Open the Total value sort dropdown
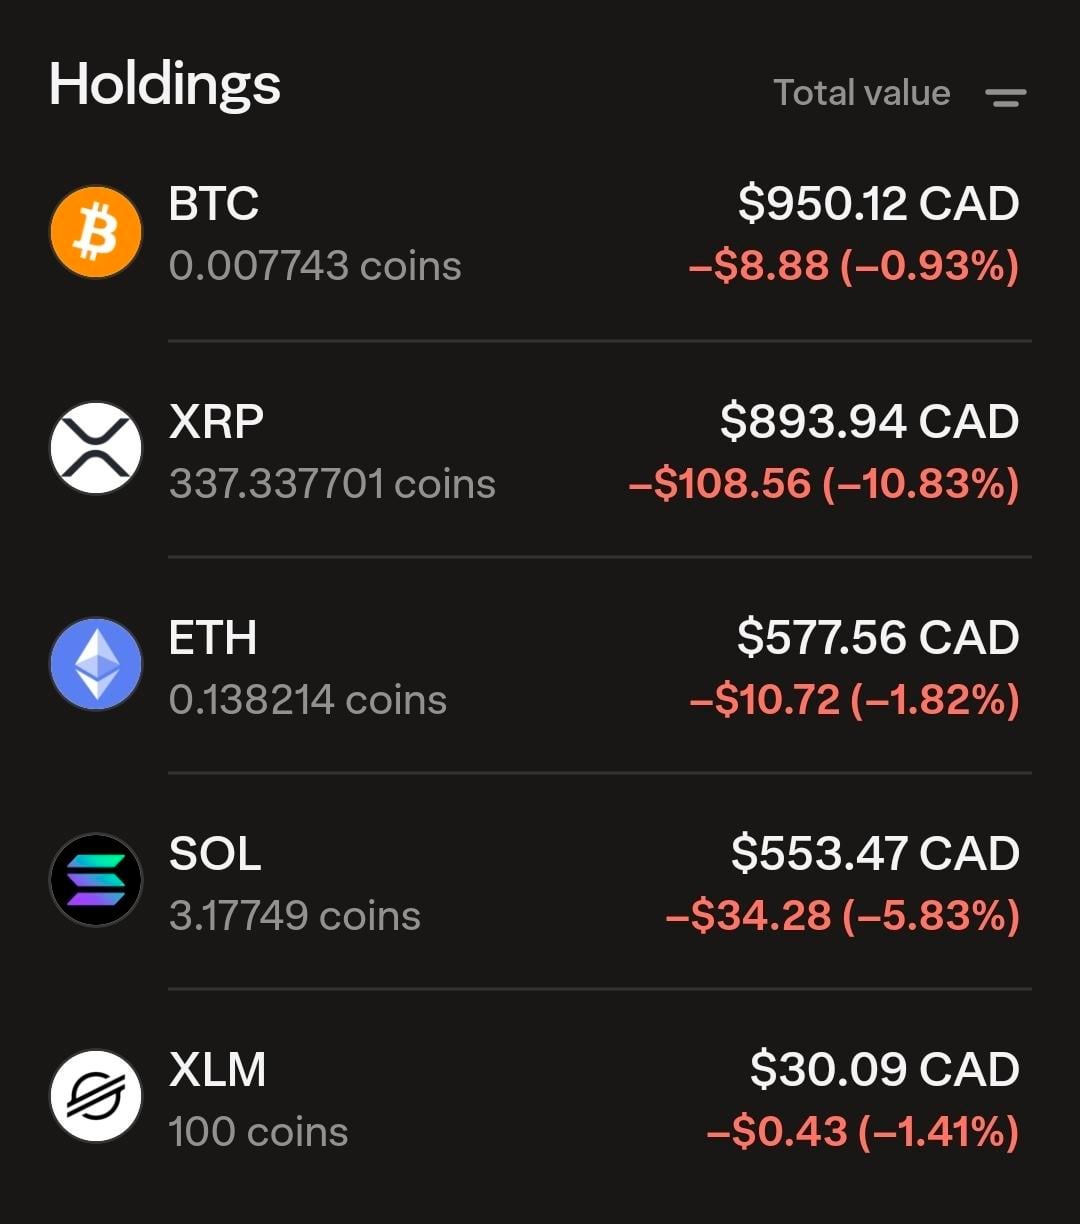 point(861,93)
